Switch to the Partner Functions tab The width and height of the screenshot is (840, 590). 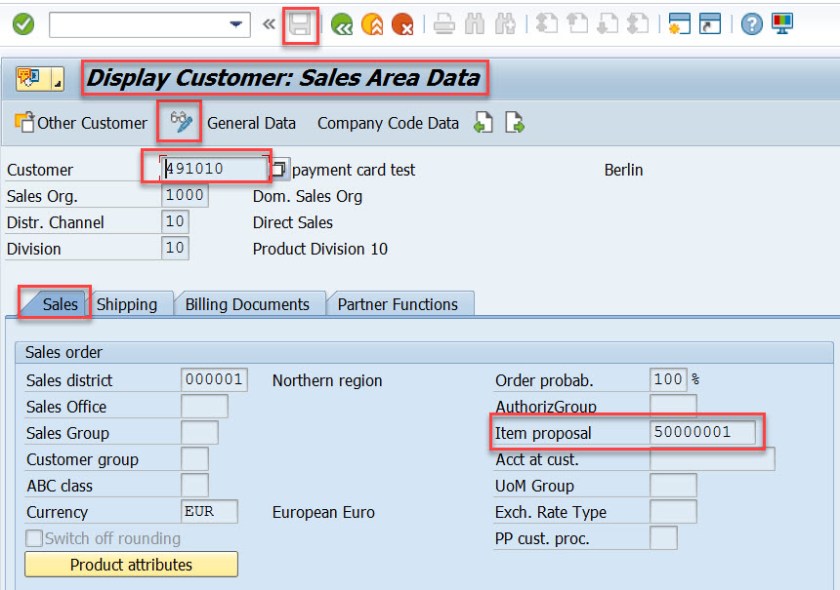click(398, 304)
